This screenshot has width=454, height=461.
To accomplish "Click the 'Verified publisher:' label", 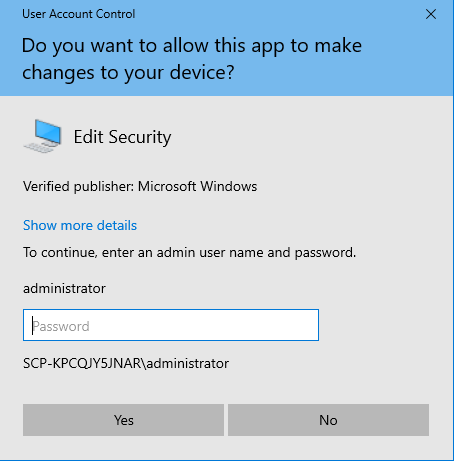I will point(78,186).
